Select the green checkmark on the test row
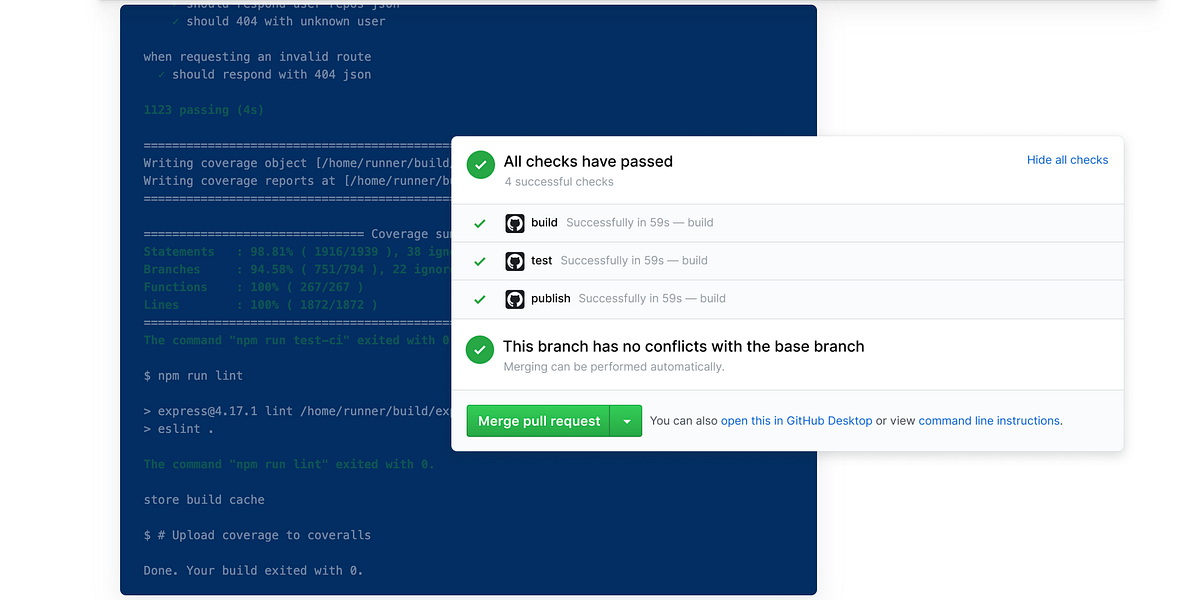1200x600 pixels. (480, 261)
